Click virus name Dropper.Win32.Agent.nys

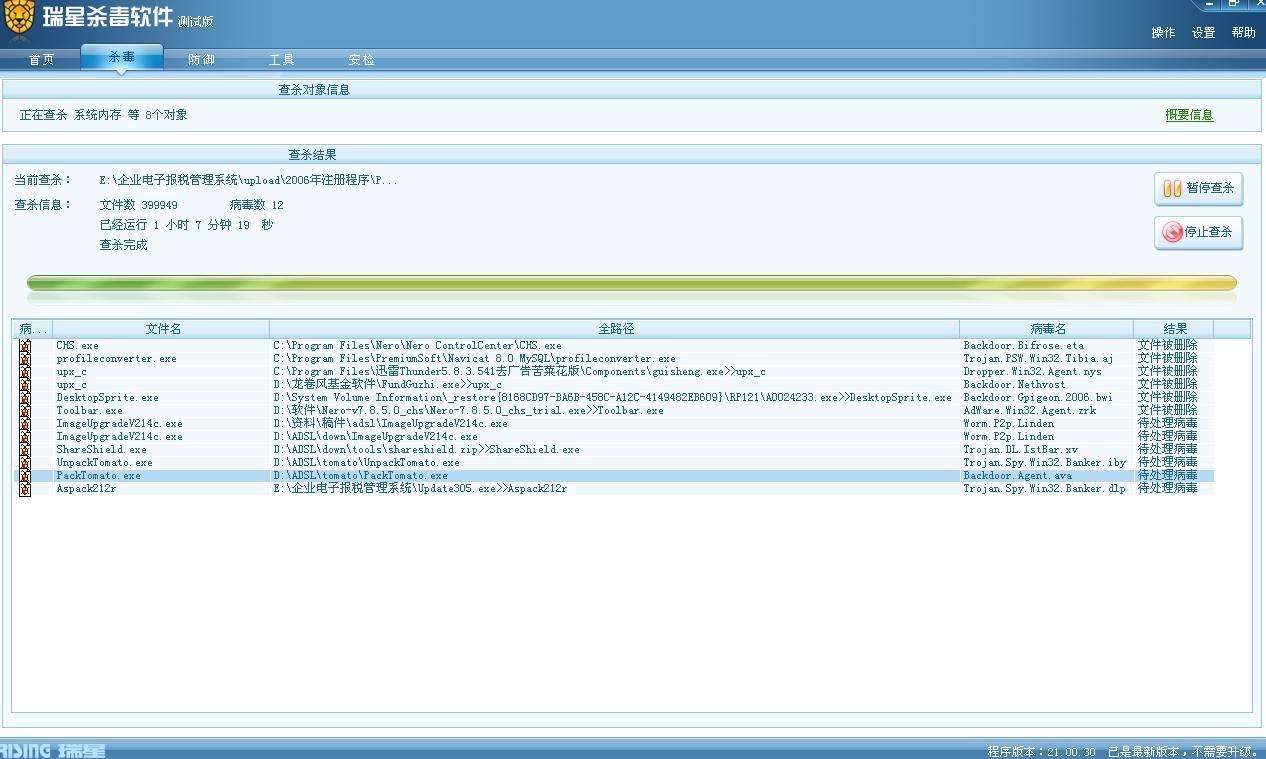tap(1033, 372)
